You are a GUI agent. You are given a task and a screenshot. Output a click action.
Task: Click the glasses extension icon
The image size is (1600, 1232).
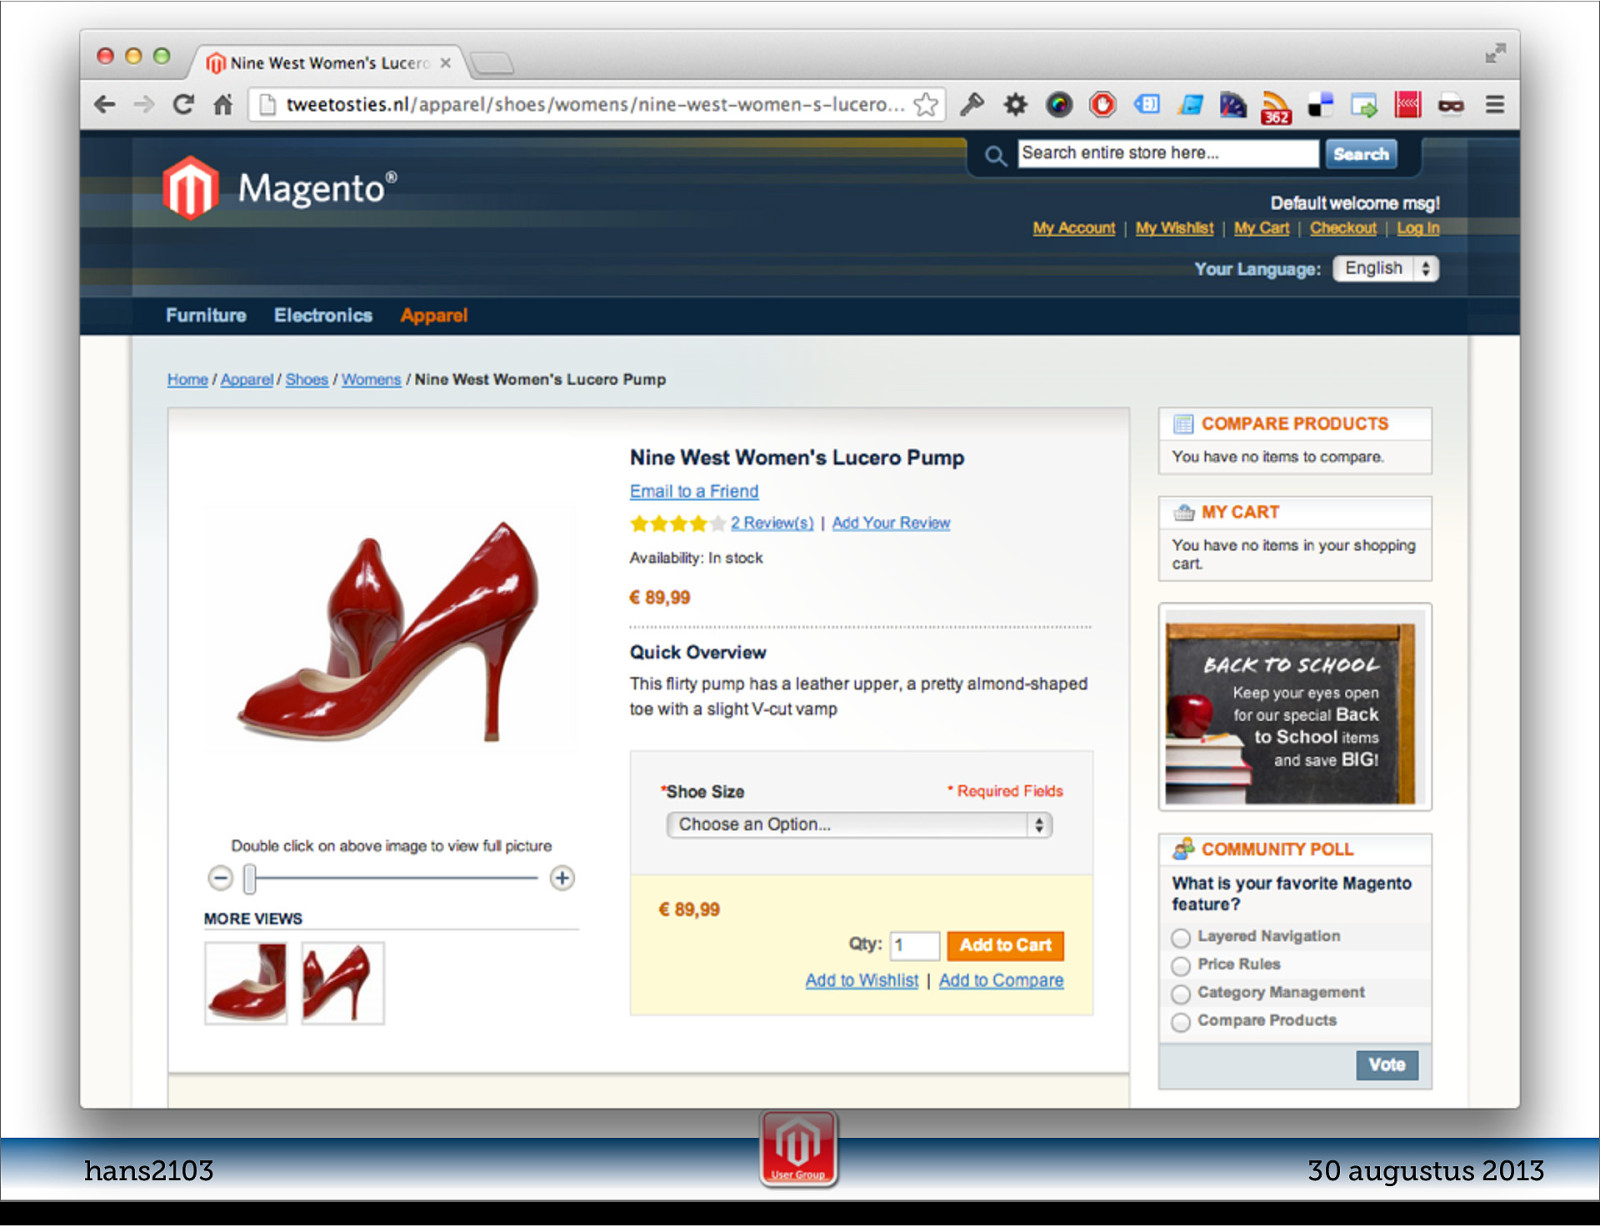click(x=1451, y=104)
